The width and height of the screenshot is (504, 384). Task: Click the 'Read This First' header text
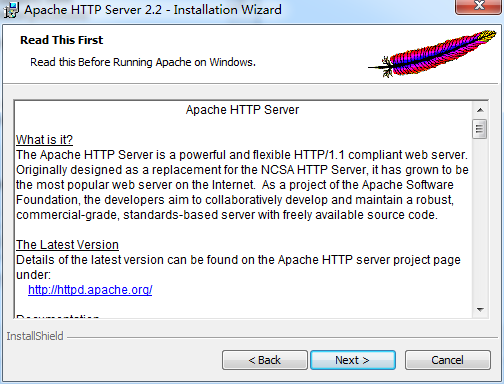[62, 40]
